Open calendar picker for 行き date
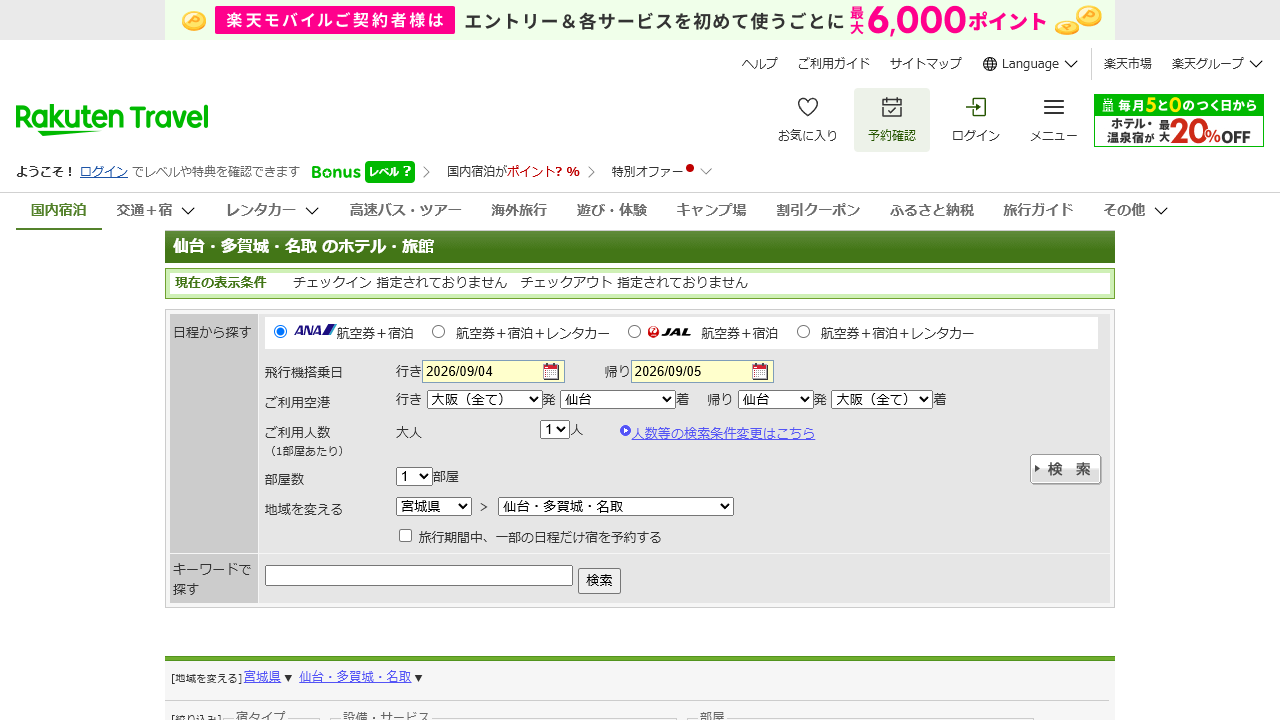 551,372
